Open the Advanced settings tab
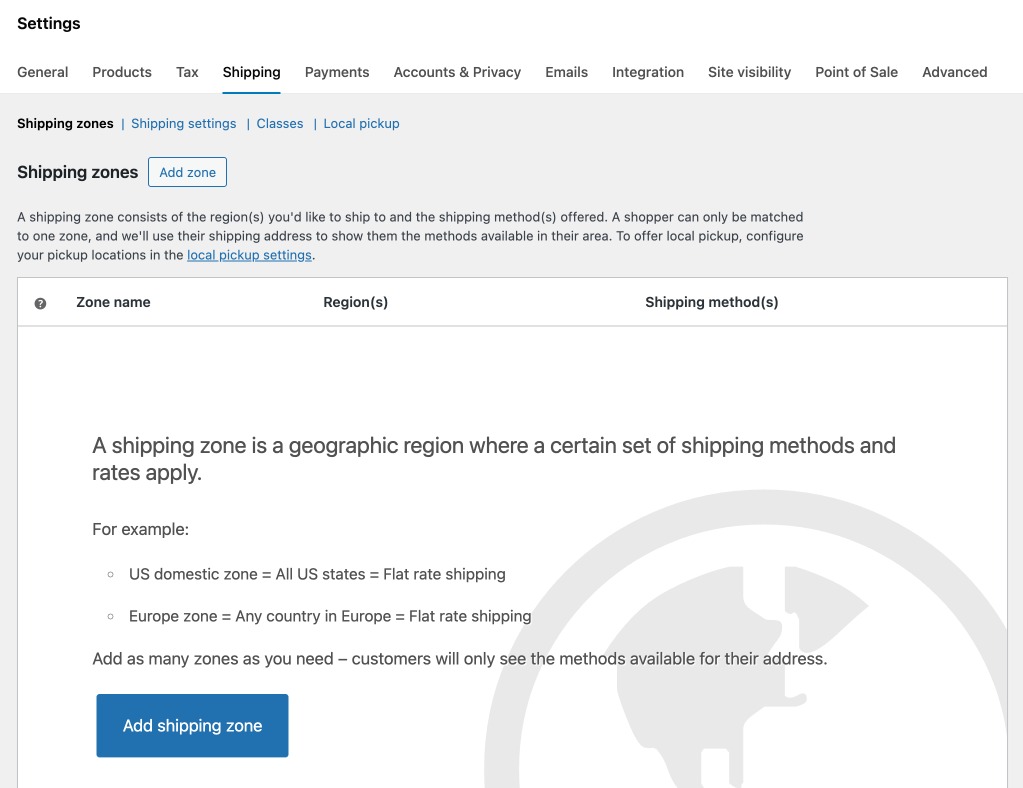 tap(954, 72)
